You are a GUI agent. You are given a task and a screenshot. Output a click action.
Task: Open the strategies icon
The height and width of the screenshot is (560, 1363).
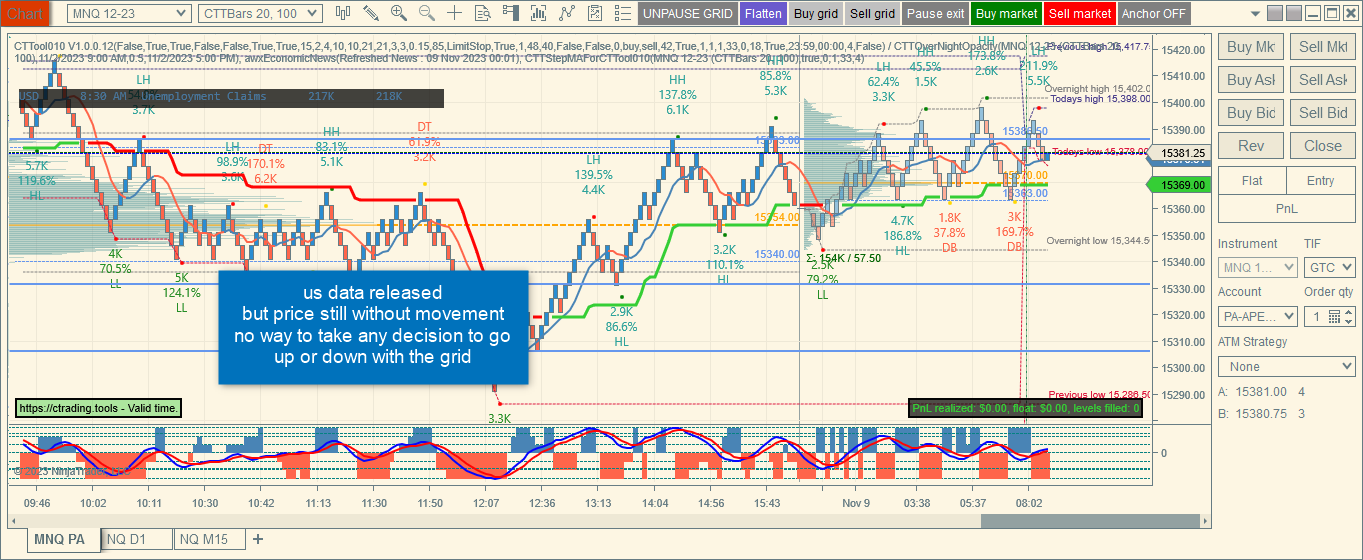pyautogui.click(x=595, y=13)
